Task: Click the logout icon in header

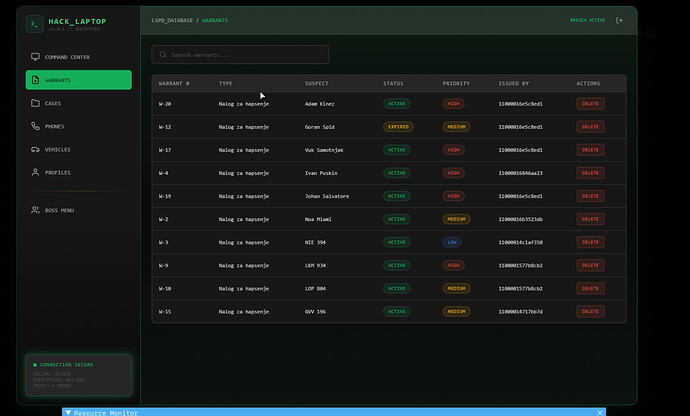Action: pos(619,20)
